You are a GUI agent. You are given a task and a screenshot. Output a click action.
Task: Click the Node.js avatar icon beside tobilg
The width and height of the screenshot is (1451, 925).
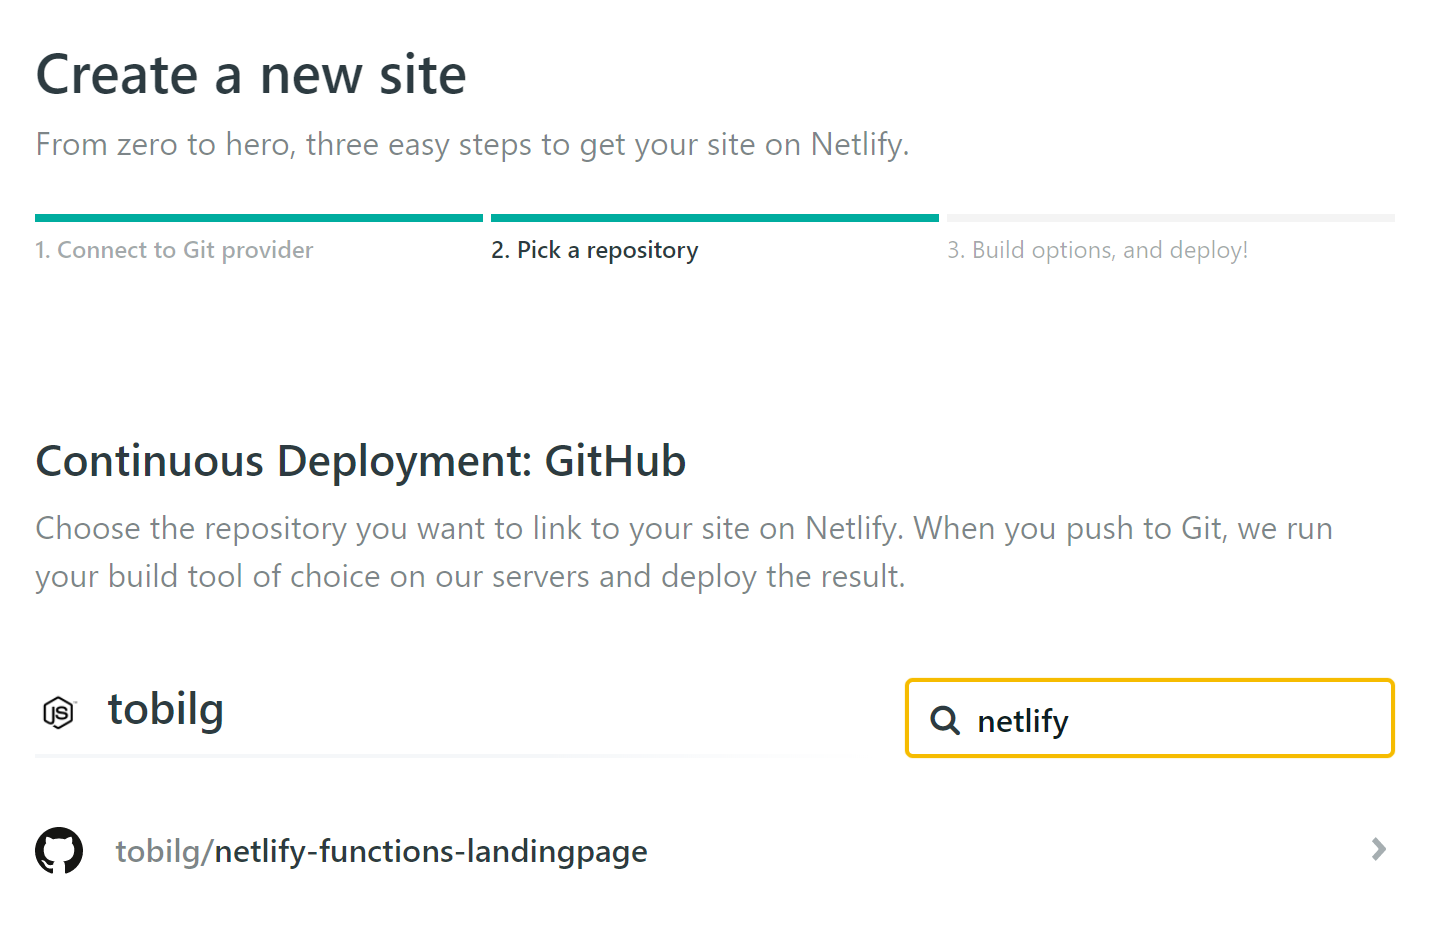click(59, 712)
